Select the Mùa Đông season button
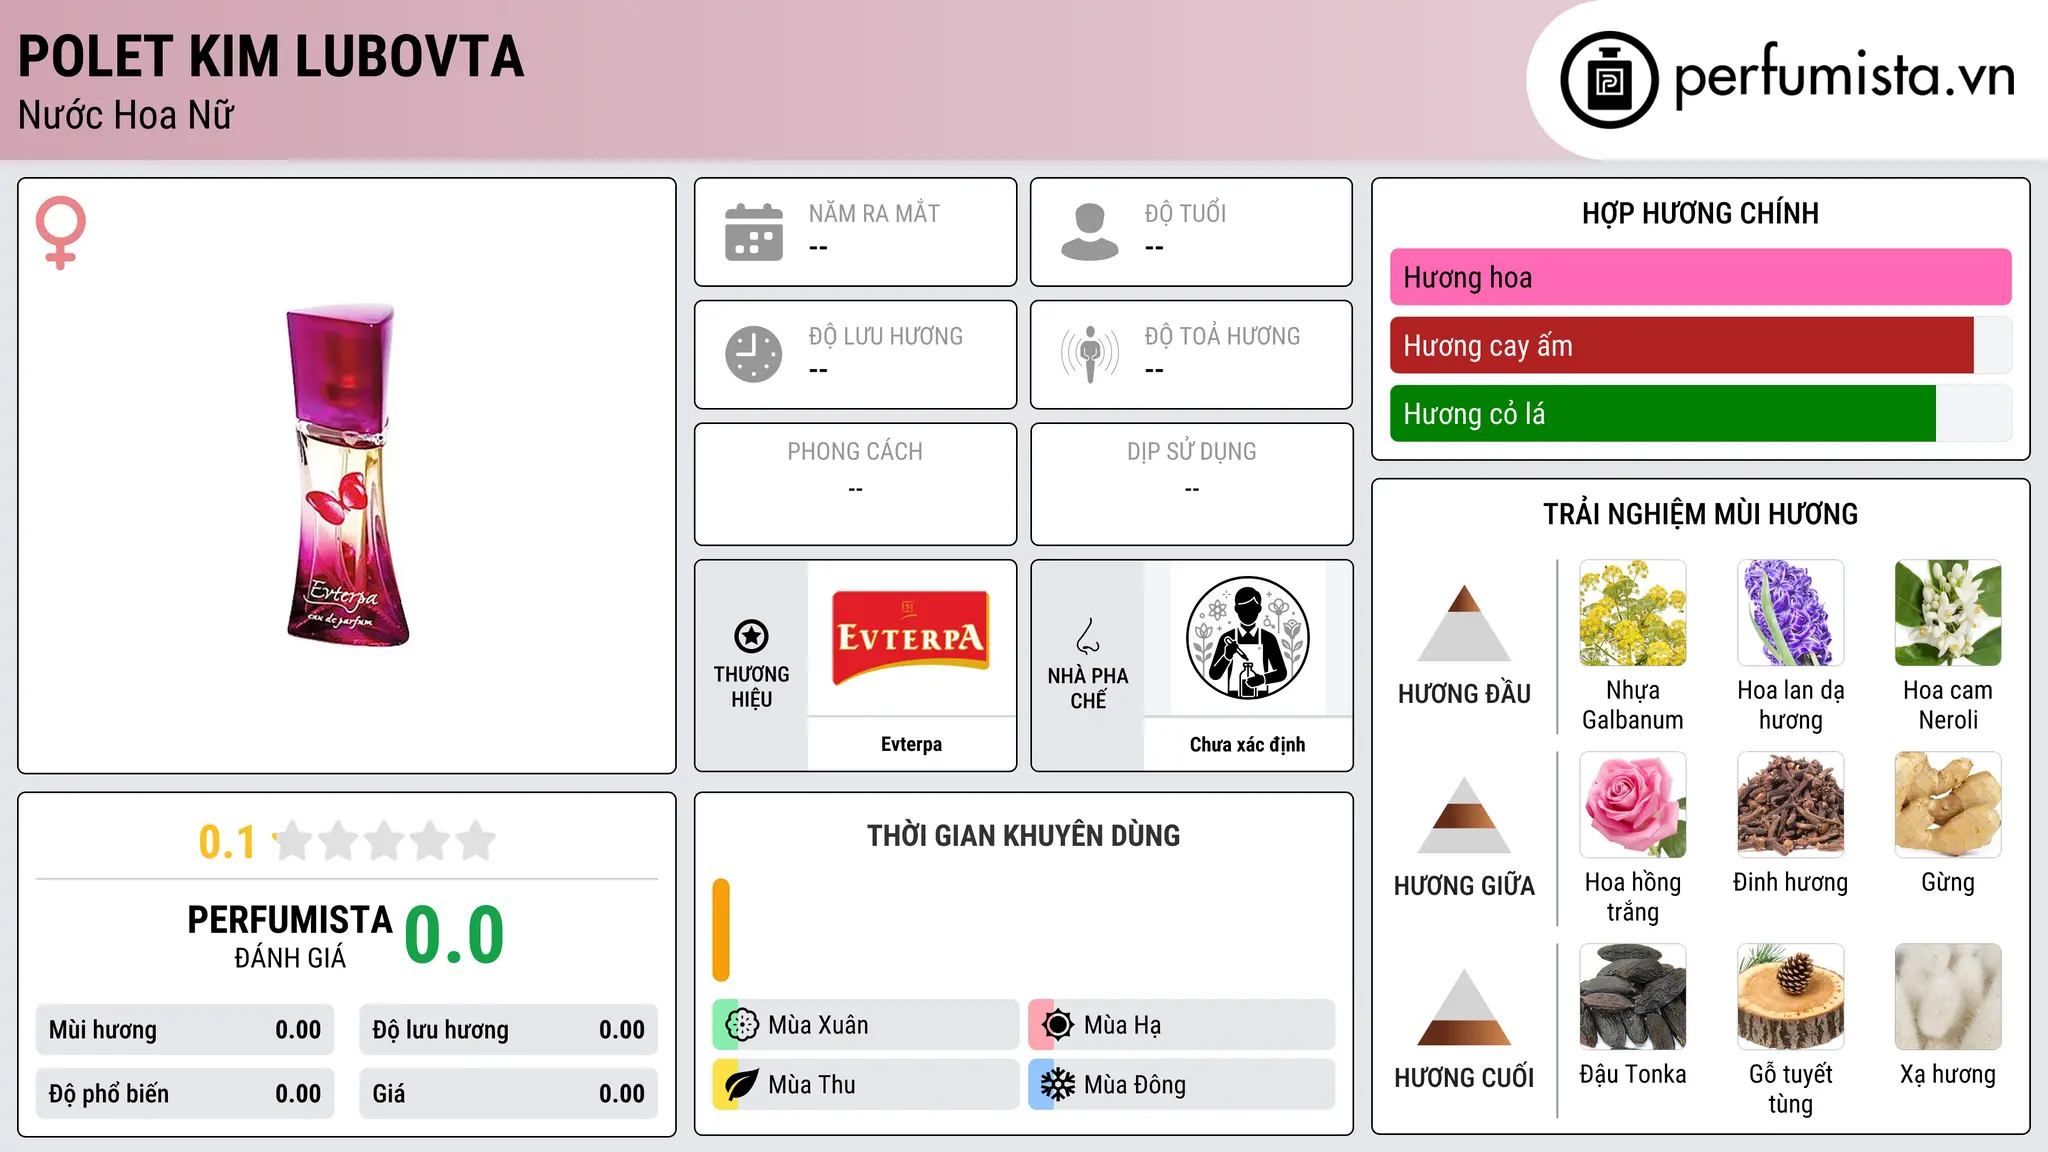The height and width of the screenshot is (1152, 2048). [1181, 1085]
